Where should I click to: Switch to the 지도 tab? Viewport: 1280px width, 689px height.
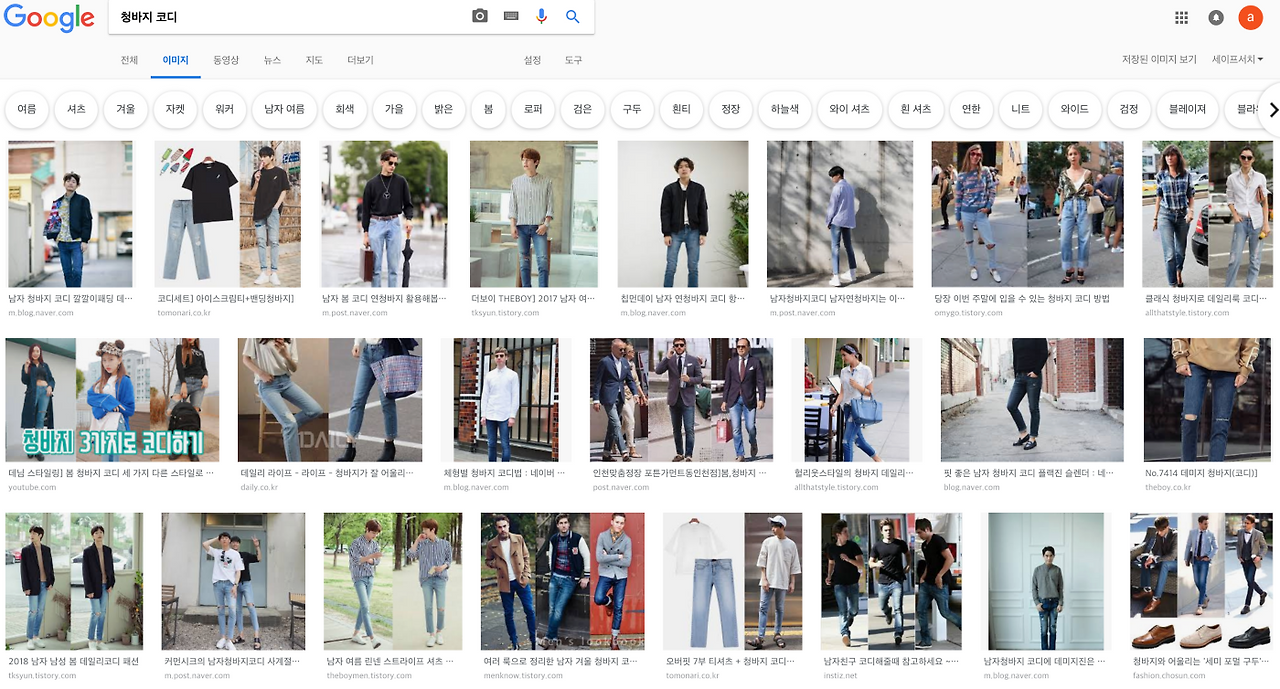pyautogui.click(x=314, y=60)
